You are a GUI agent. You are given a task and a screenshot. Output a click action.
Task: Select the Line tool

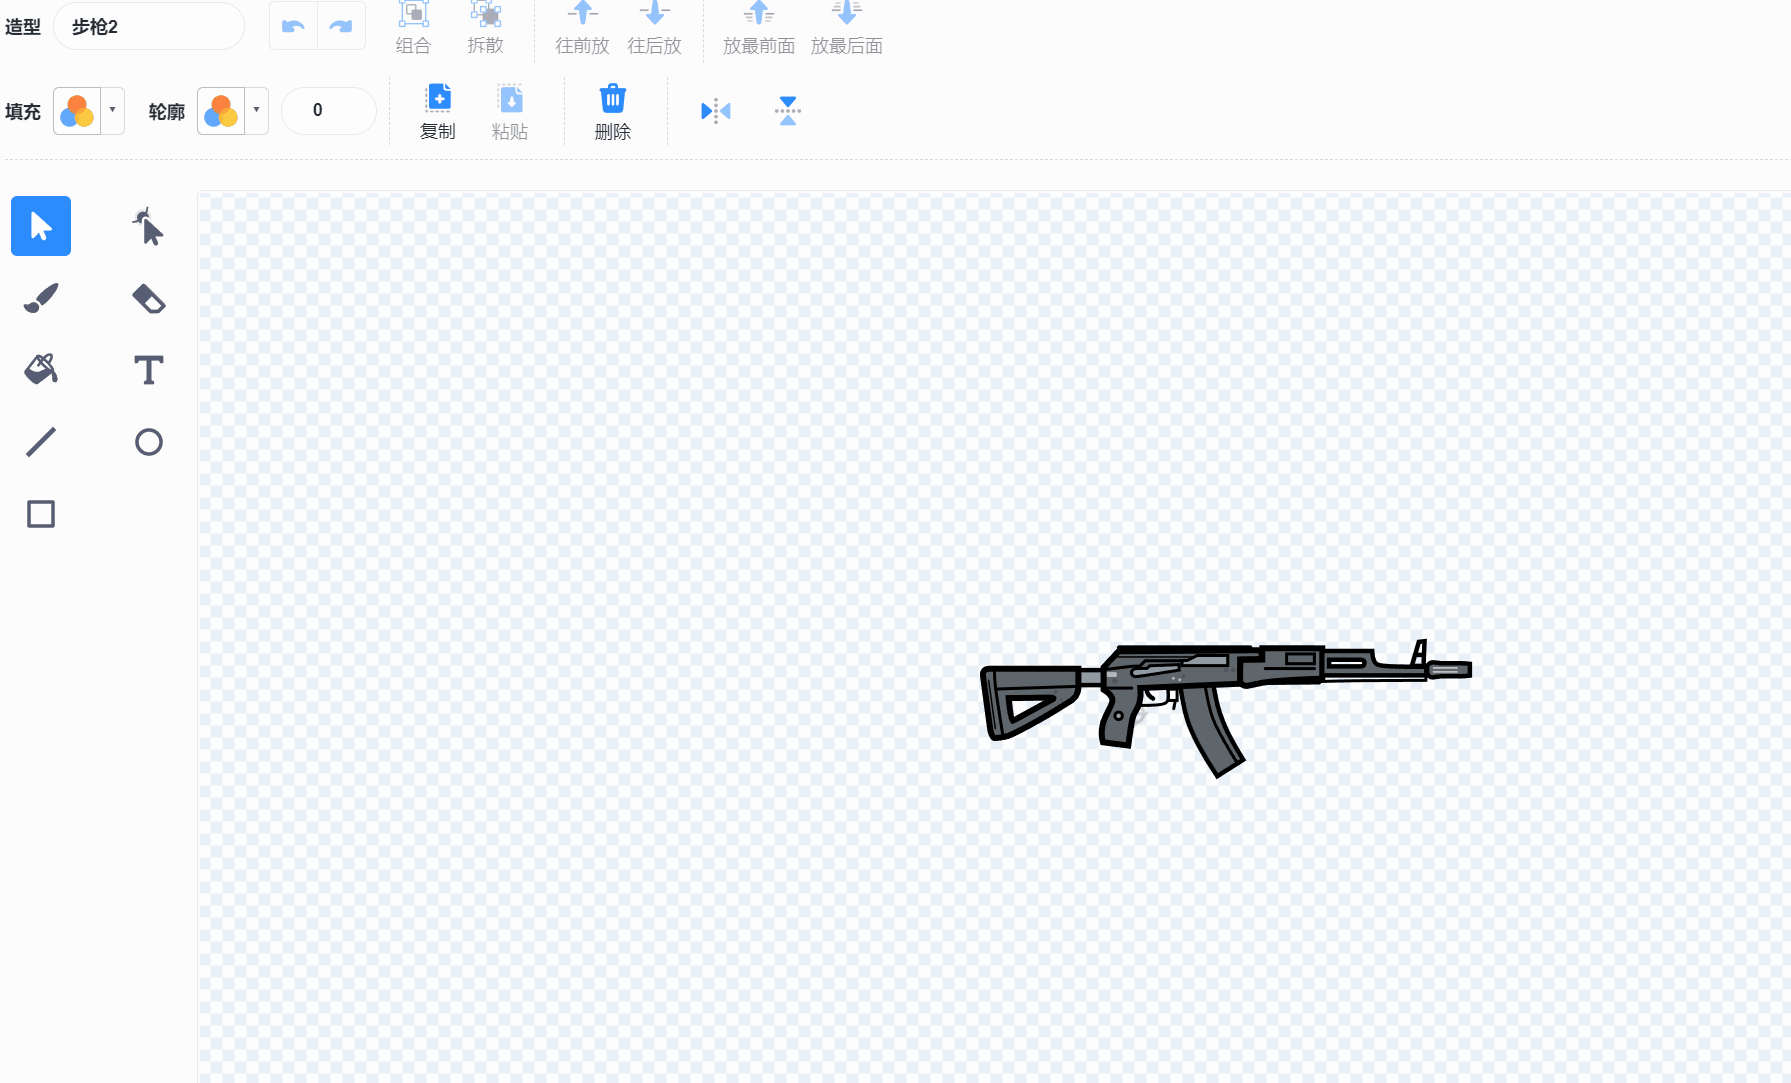[x=41, y=442]
